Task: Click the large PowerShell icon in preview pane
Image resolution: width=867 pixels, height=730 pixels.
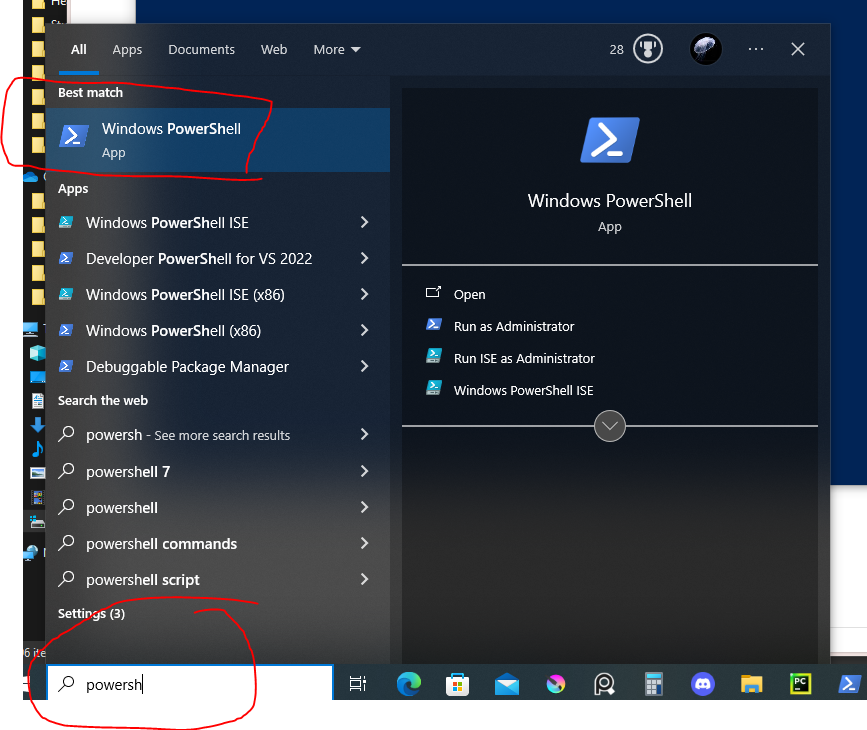Action: 609,140
